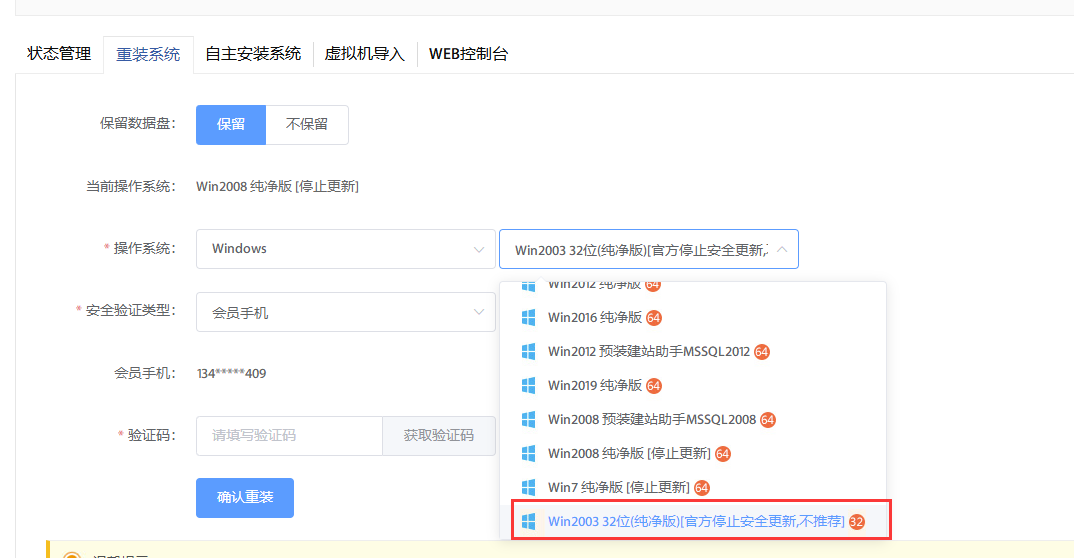1074x558 pixels.
Task: Click 获取验证码 to request a code
Action: coord(438,436)
